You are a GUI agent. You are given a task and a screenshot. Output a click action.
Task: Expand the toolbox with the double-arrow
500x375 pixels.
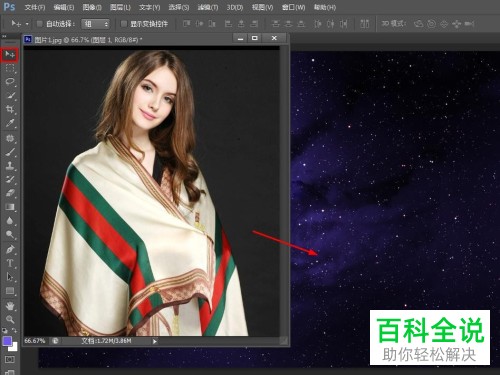[x=4, y=36]
